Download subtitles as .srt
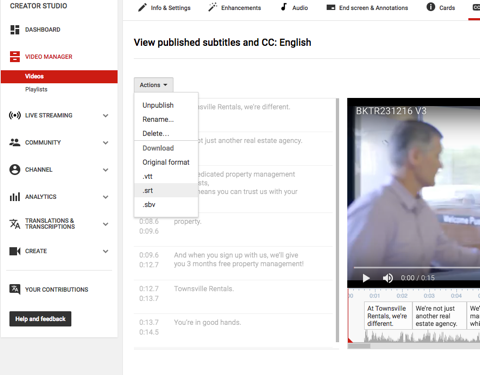This screenshot has height=375, width=480. [166, 190]
